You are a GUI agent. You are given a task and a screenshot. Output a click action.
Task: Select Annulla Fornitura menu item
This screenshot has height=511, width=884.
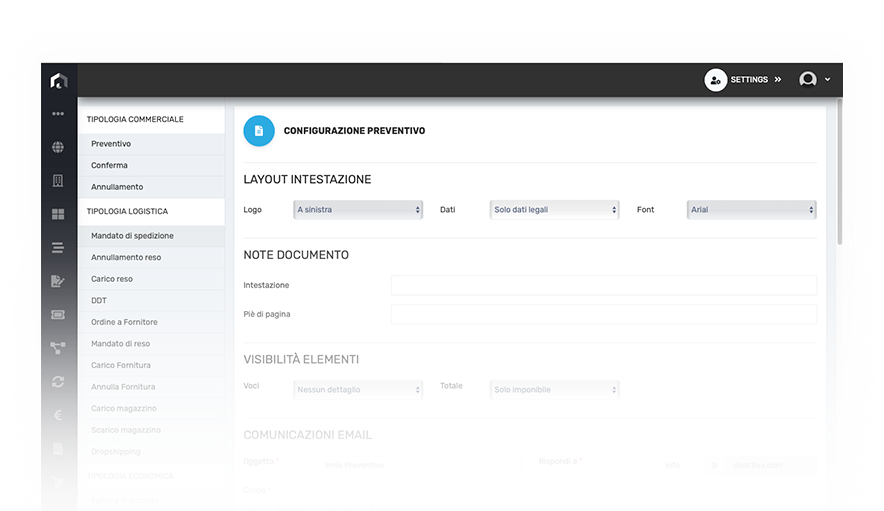pos(151,387)
